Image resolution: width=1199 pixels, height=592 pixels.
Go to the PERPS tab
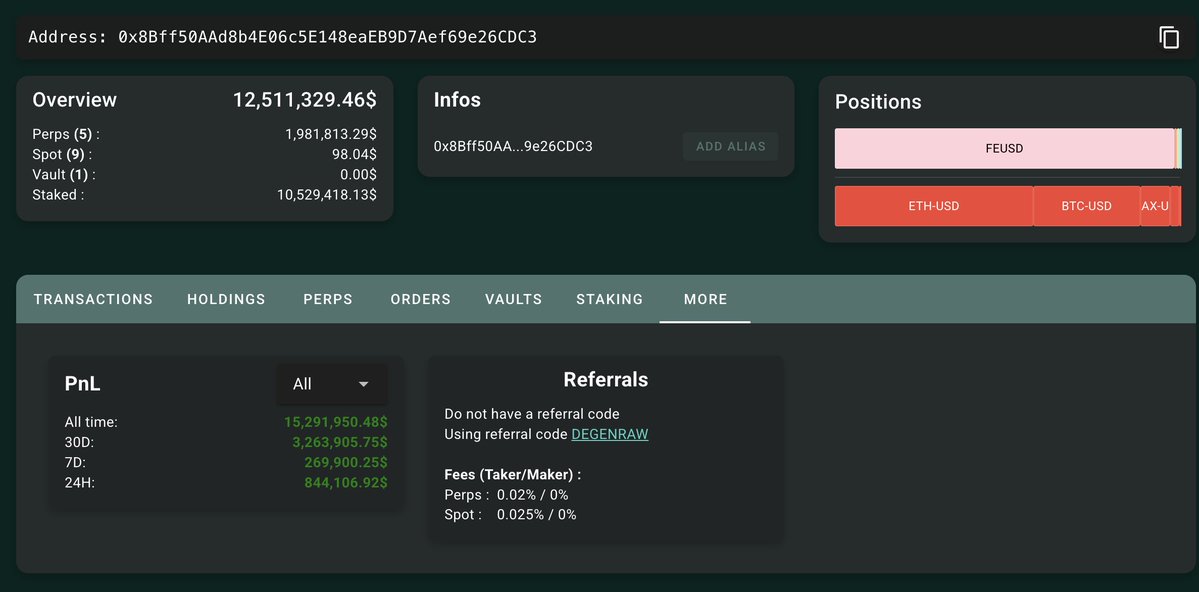(328, 299)
